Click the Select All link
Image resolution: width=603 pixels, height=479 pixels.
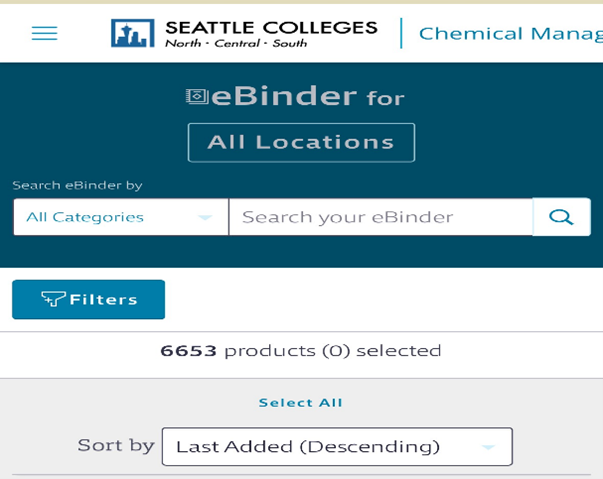coord(300,403)
